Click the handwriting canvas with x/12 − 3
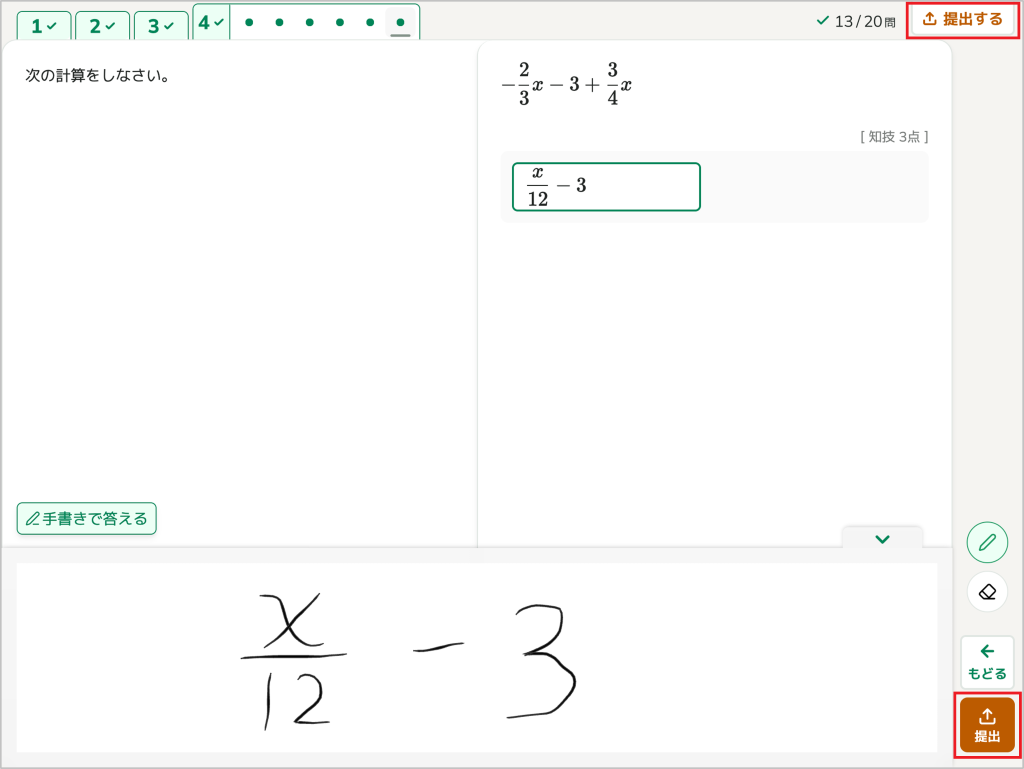This screenshot has width=1024, height=769. click(x=477, y=657)
